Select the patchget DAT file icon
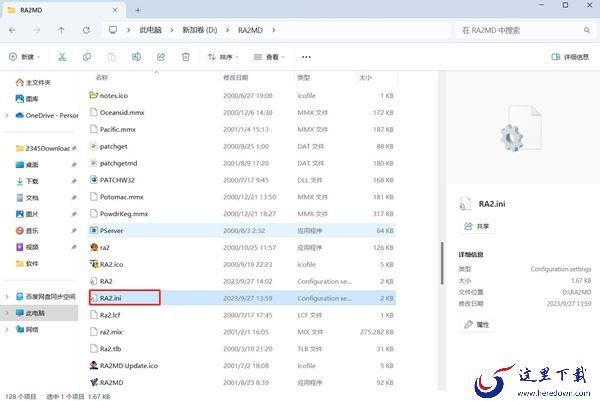600x401 pixels. click(94, 146)
